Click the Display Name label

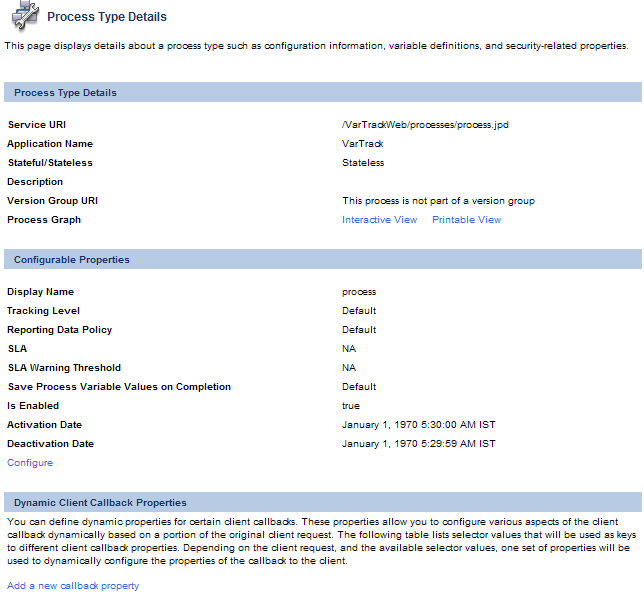(40, 292)
